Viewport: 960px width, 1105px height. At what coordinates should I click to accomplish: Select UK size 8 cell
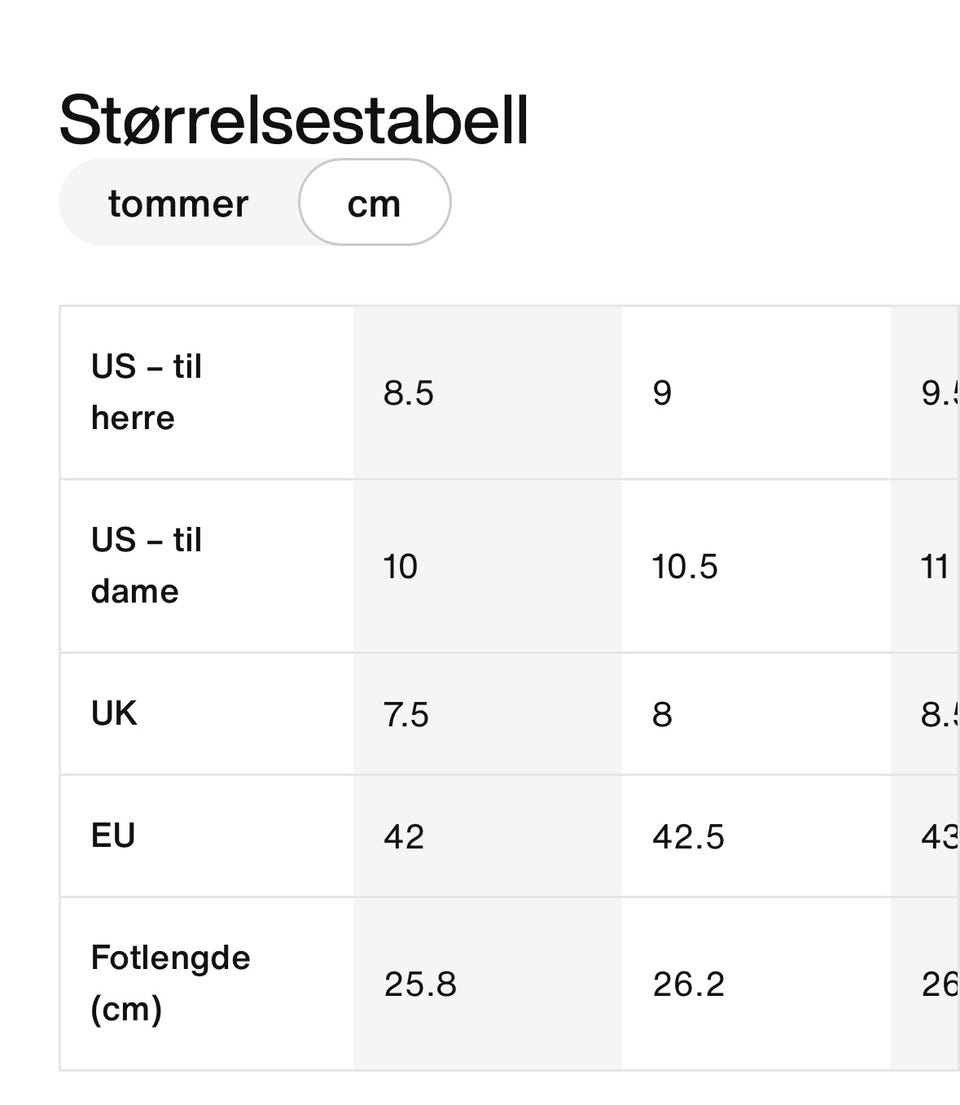coord(662,715)
